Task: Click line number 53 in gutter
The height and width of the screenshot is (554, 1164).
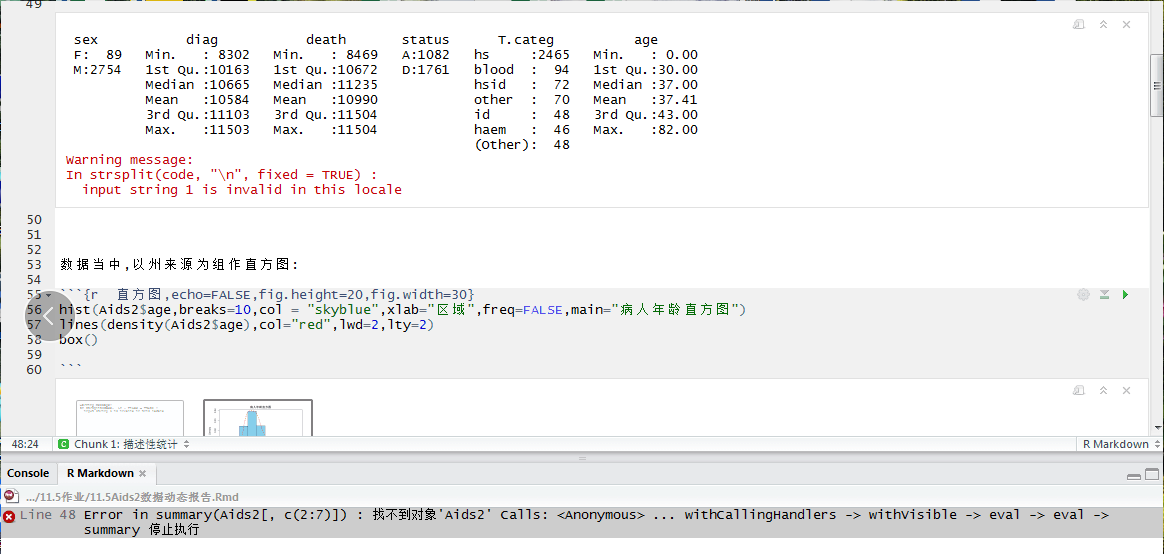Action: [34, 264]
